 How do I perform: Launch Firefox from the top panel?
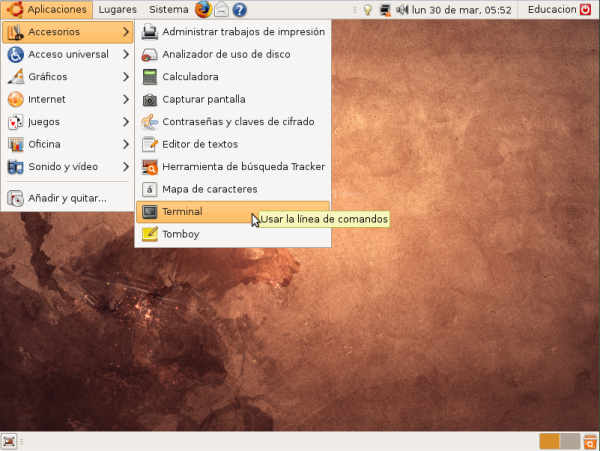pyautogui.click(x=203, y=10)
